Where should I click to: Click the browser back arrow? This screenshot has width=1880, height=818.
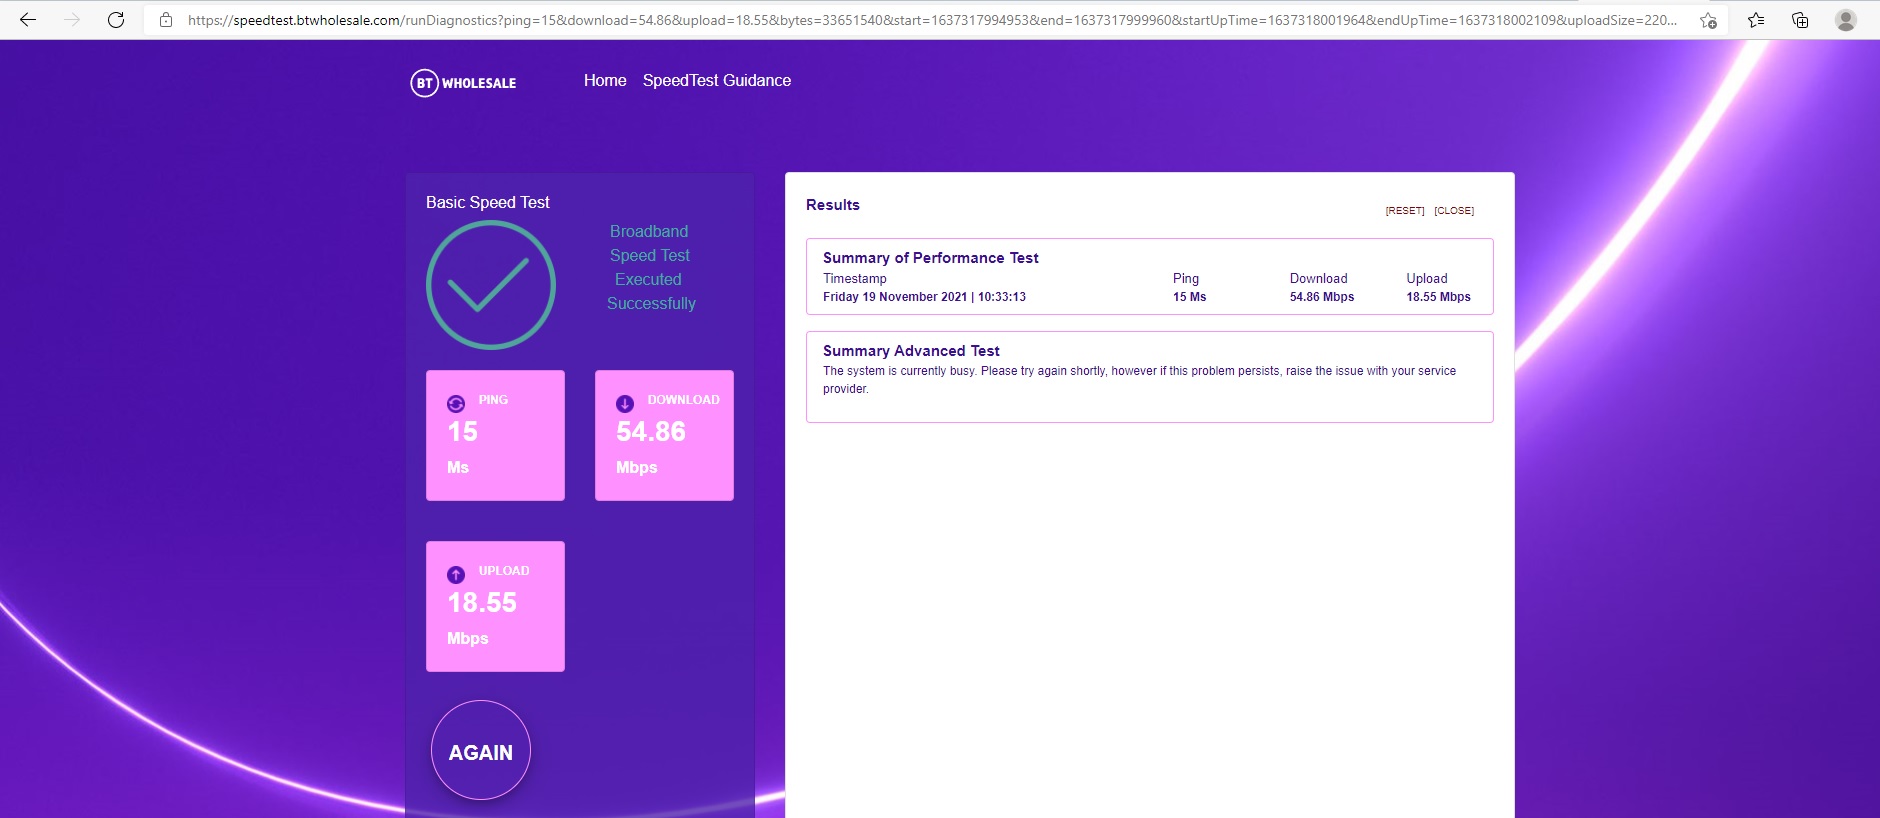[28, 20]
